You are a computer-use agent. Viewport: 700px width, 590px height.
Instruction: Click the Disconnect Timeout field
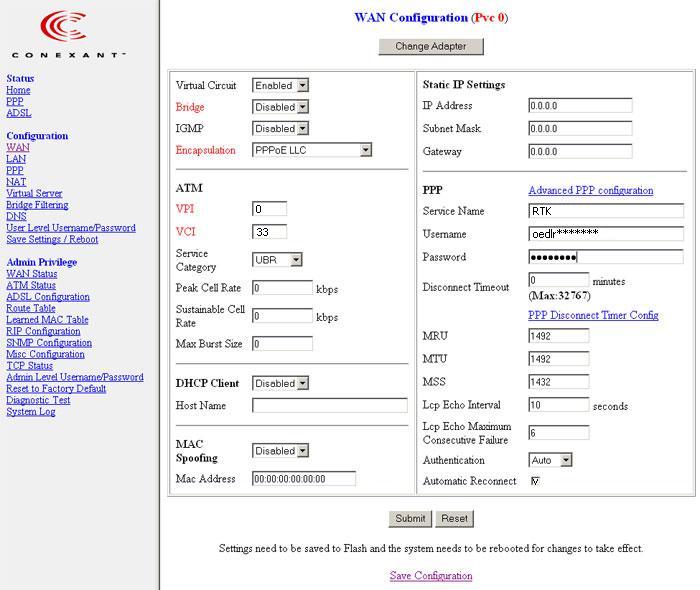pyautogui.click(x=558, y=280)
